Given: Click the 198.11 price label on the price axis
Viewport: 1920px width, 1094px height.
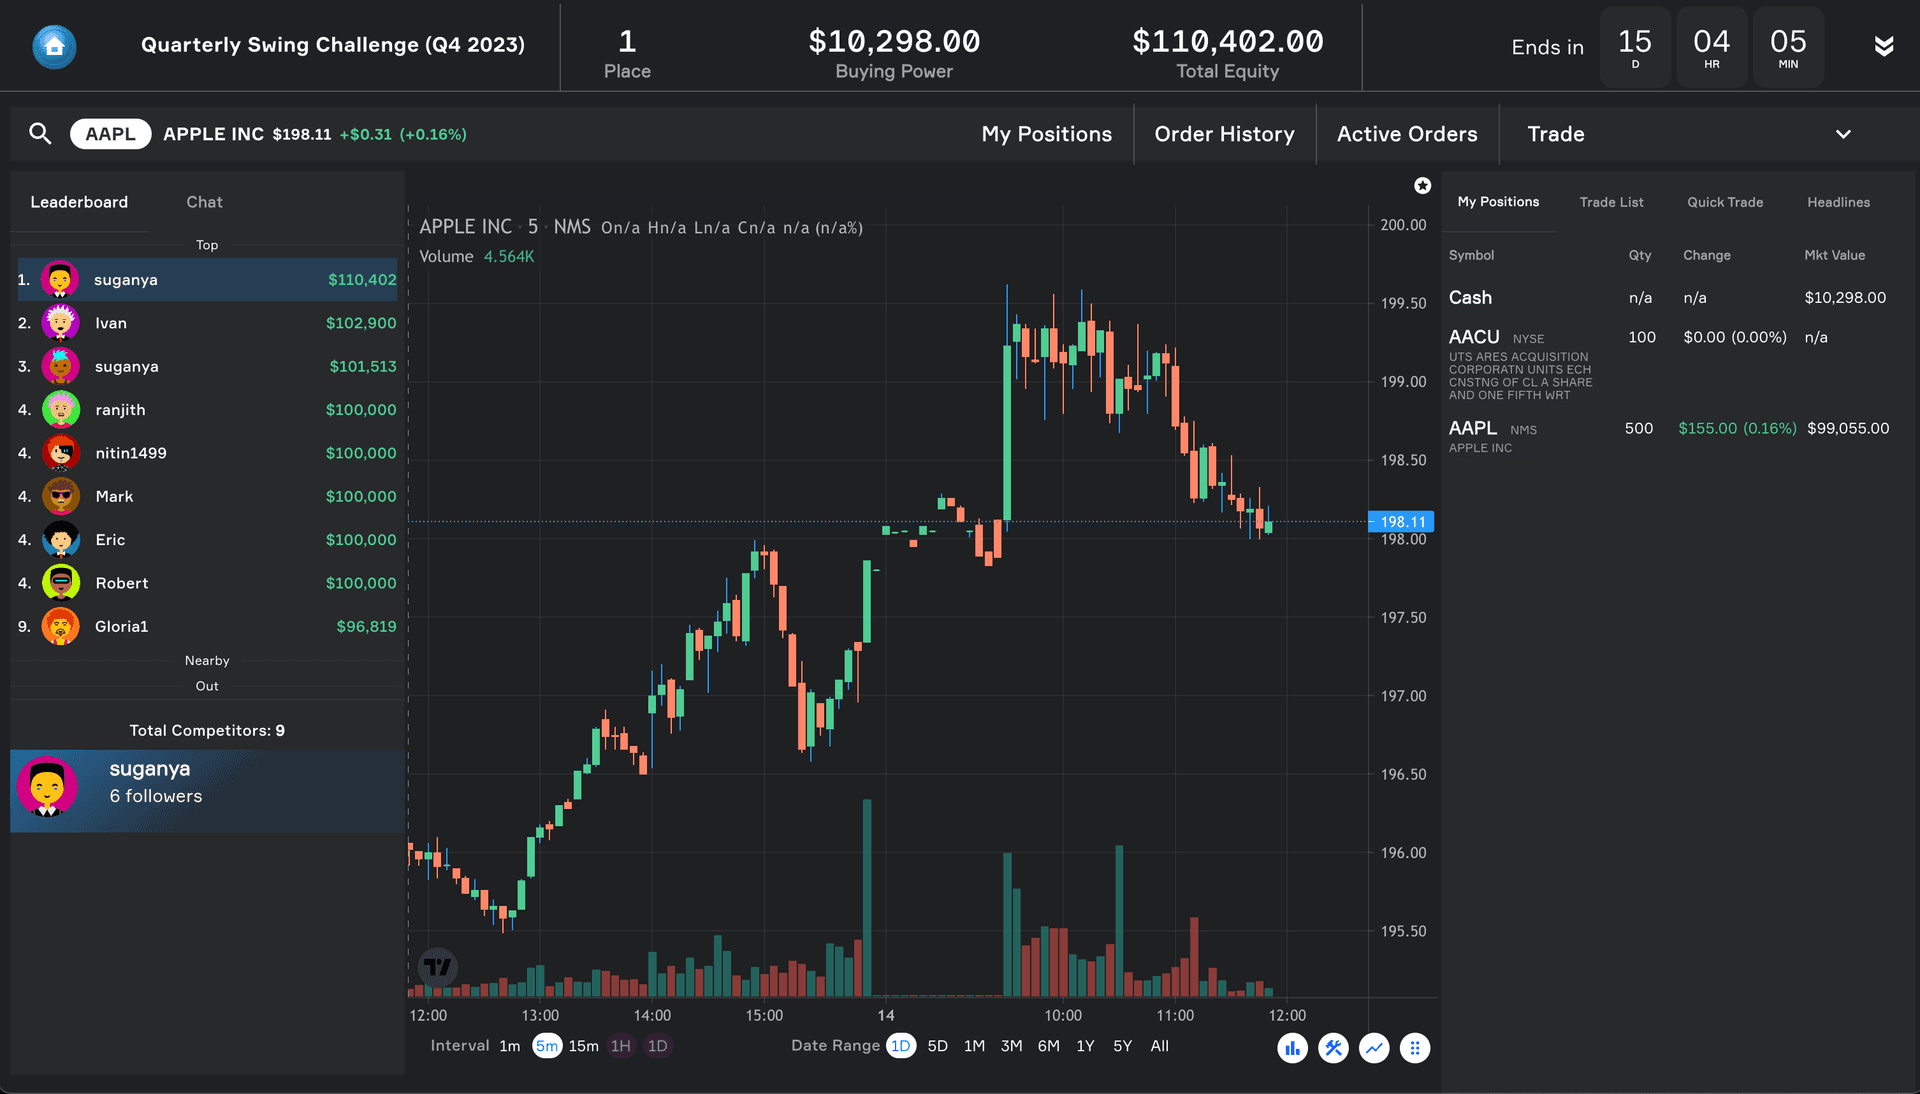Looking at the screenshot, I should (x=1402, y=522).
